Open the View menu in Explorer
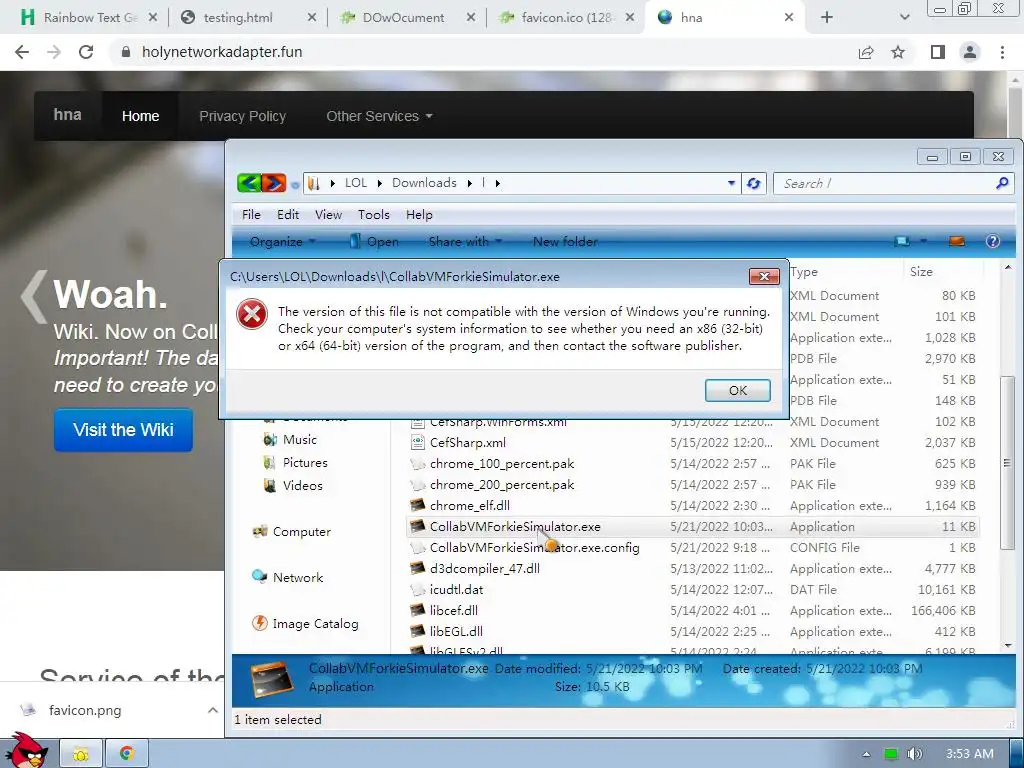1024x768 pixels. (x=328, y=215)
